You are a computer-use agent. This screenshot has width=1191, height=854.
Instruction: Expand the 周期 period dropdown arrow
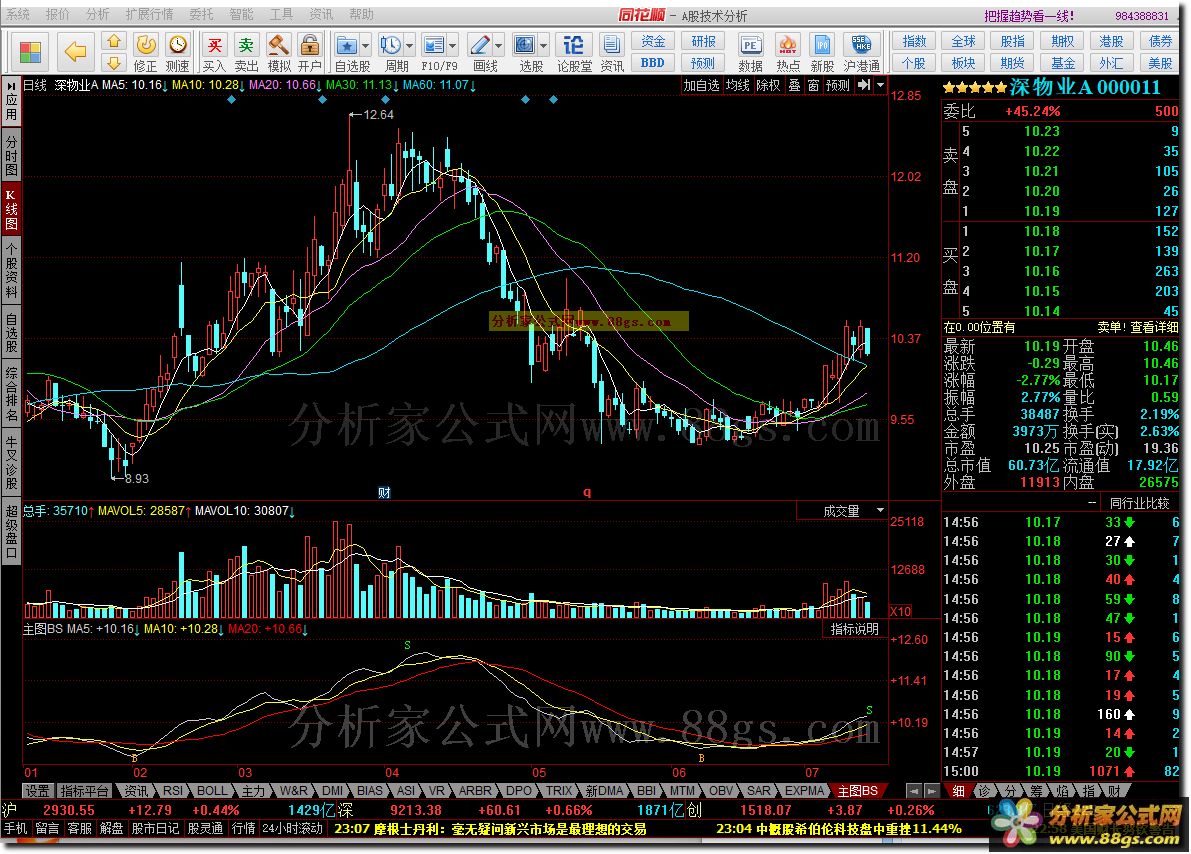[409, 45]
